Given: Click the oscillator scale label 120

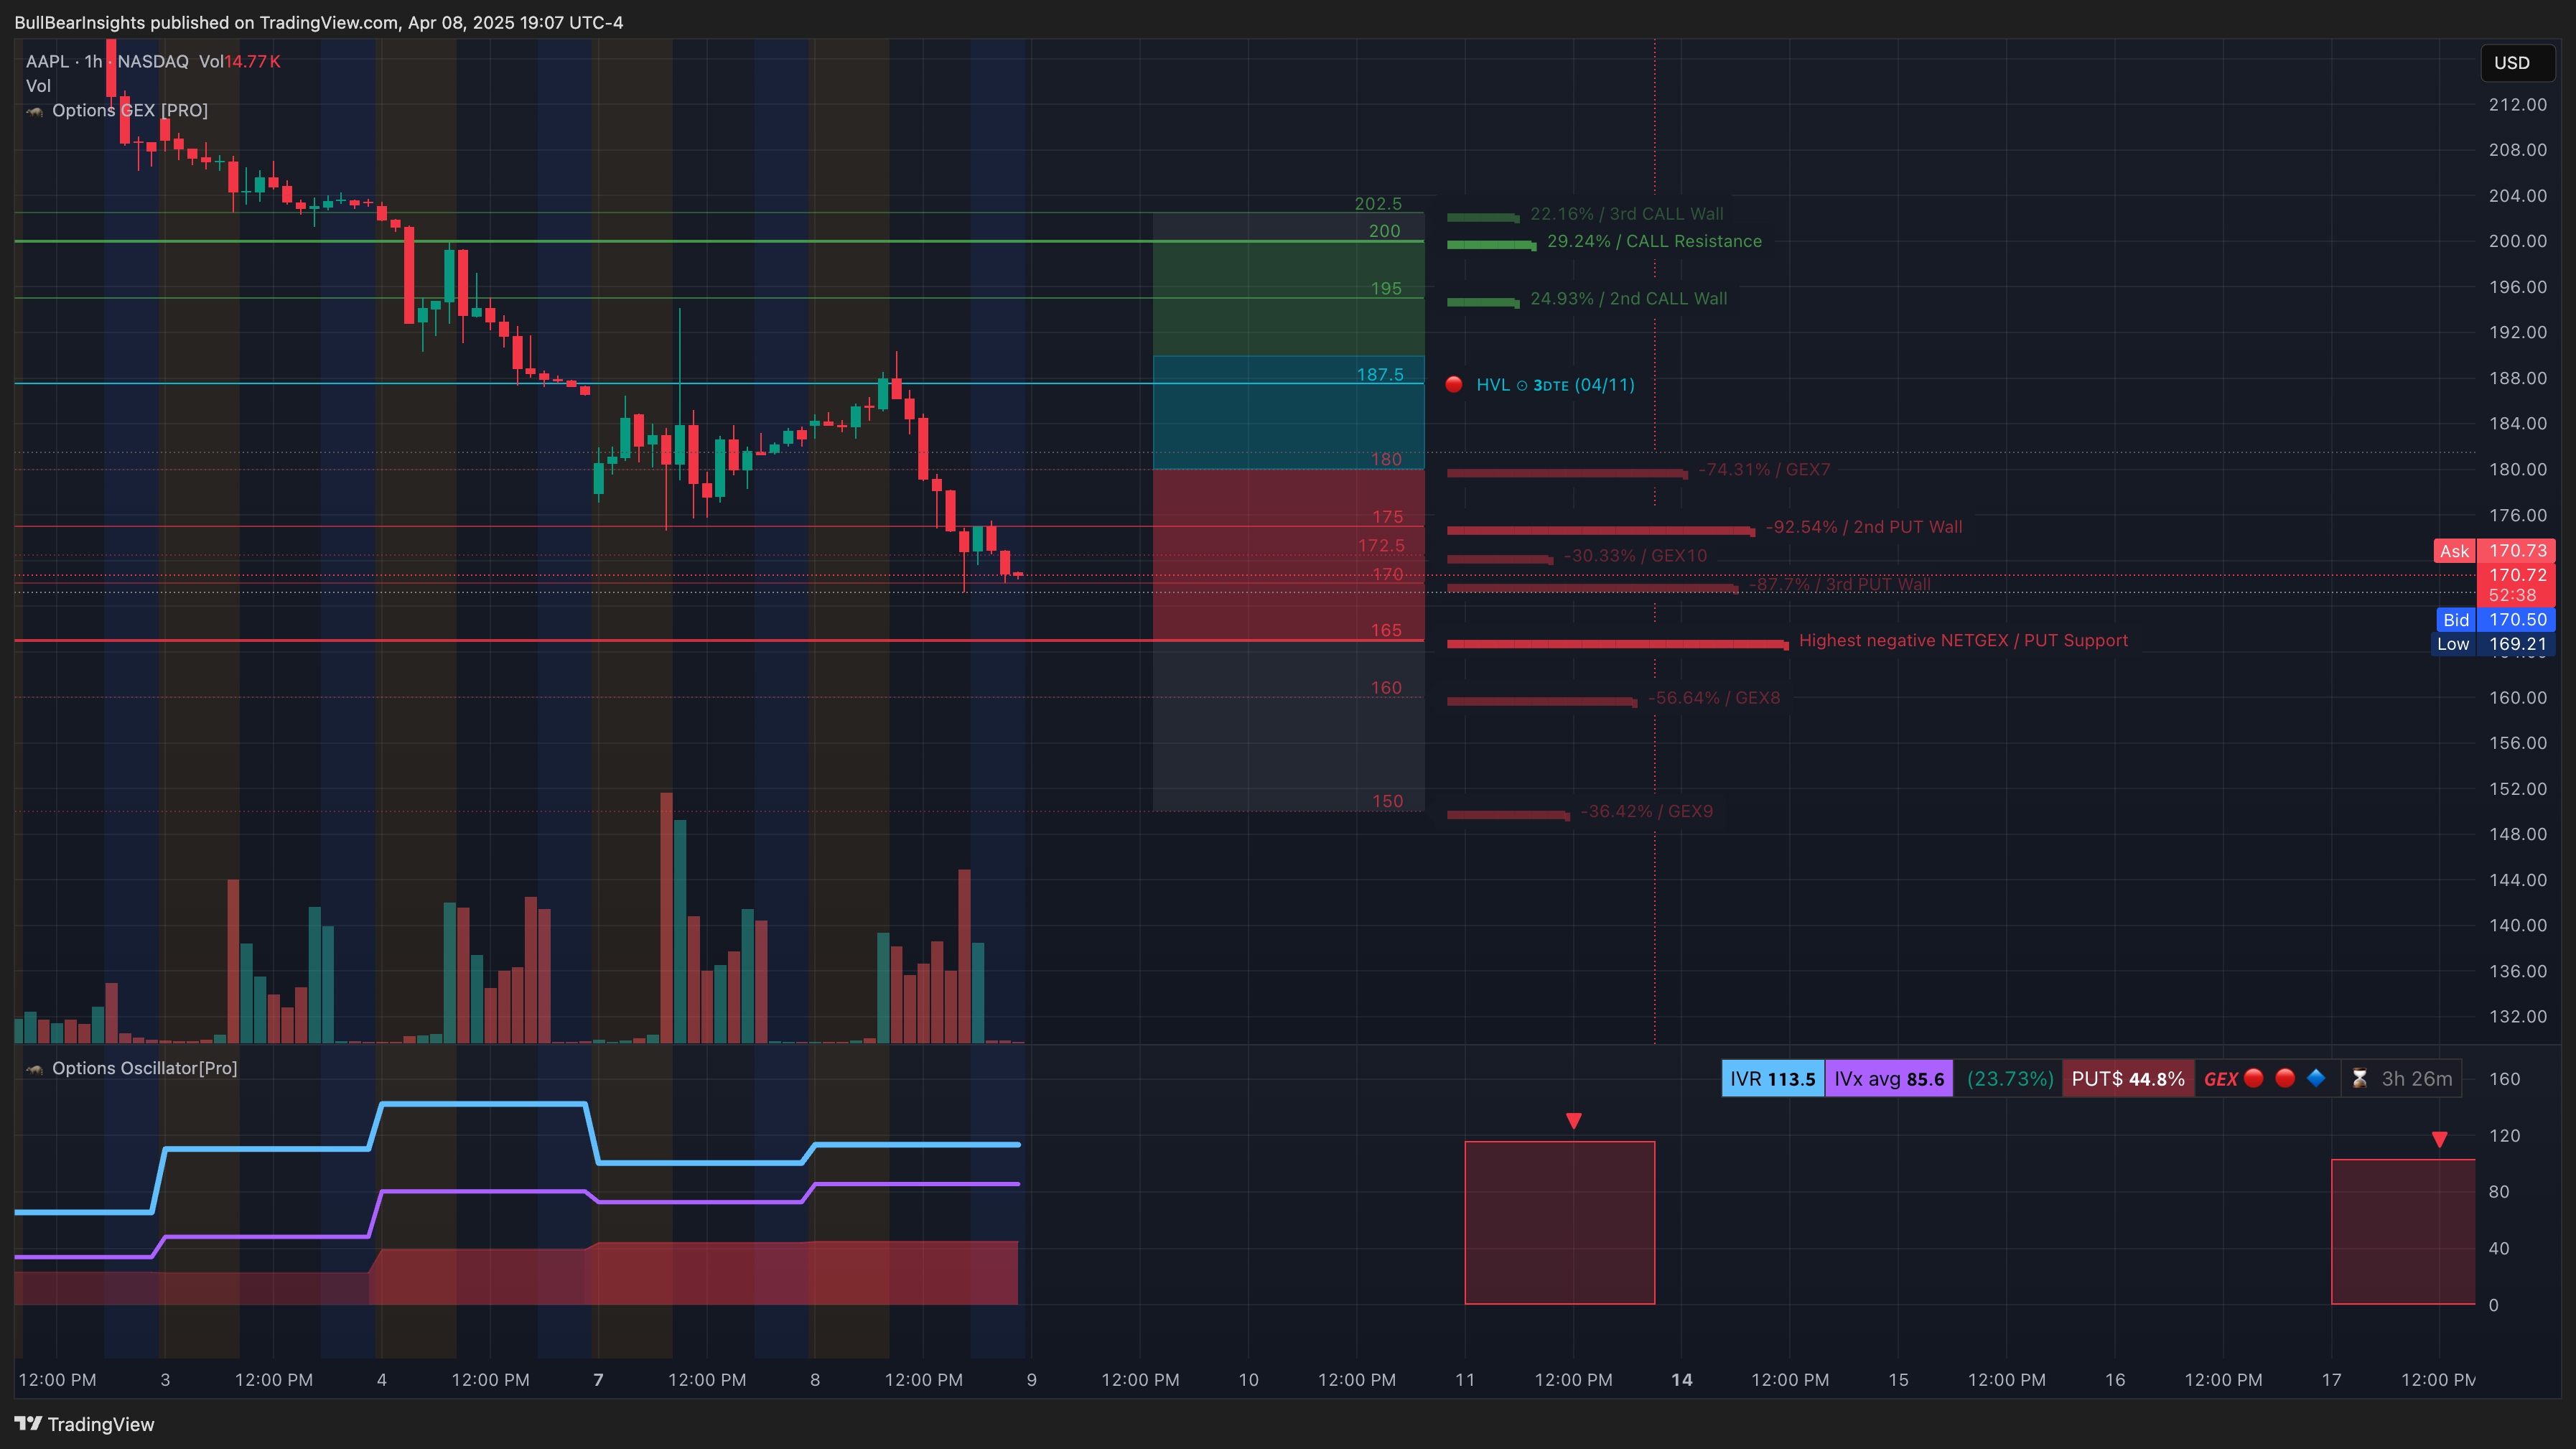Looking at the screenshot, I should 2504,1136.
